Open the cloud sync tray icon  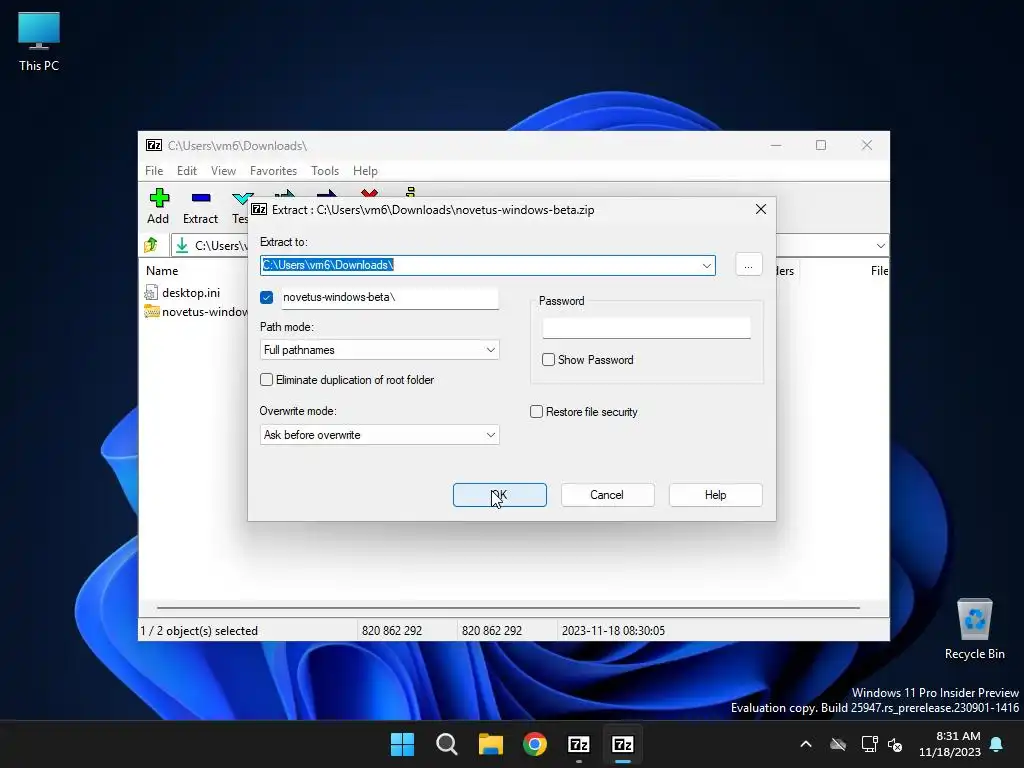838,744
